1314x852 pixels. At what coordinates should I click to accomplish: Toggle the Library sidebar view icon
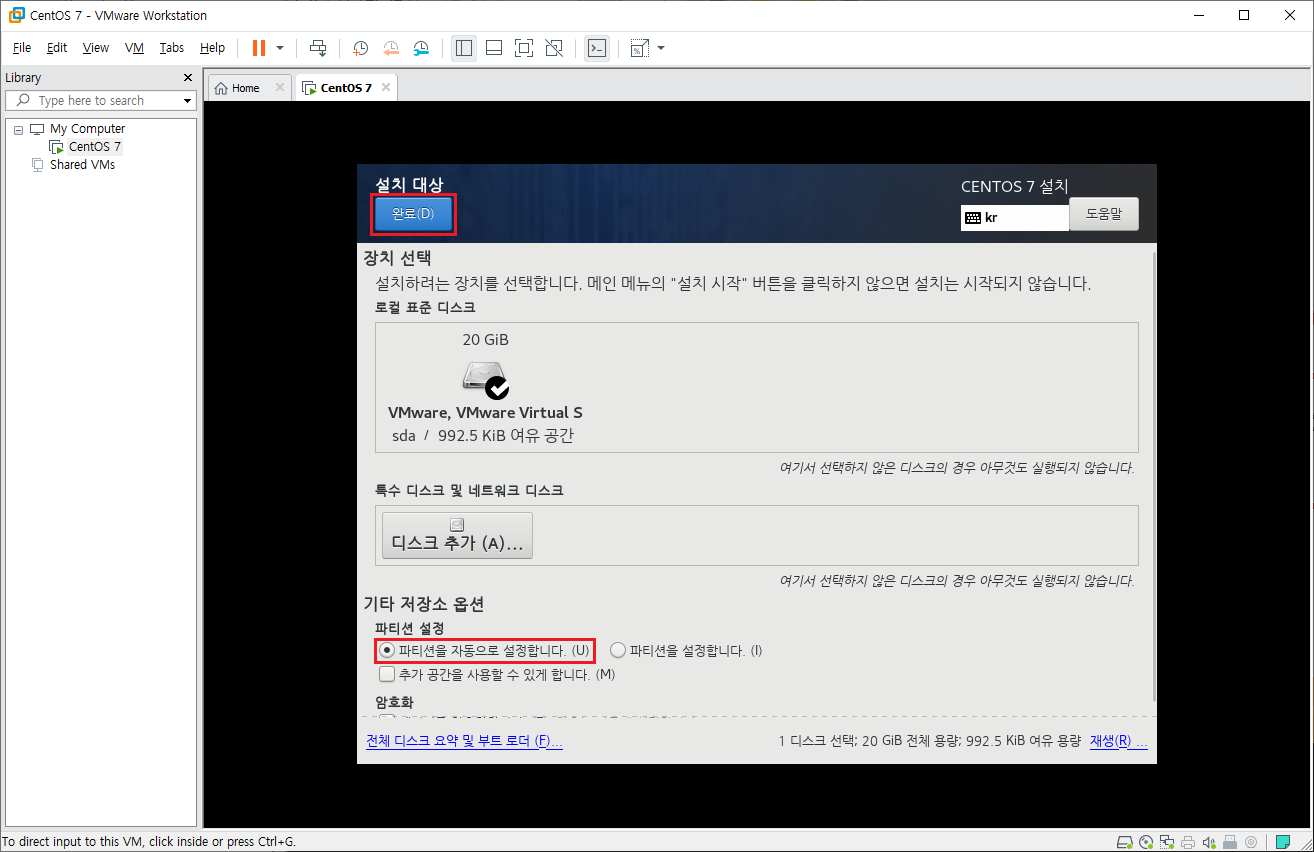click(x=463, y=48)
